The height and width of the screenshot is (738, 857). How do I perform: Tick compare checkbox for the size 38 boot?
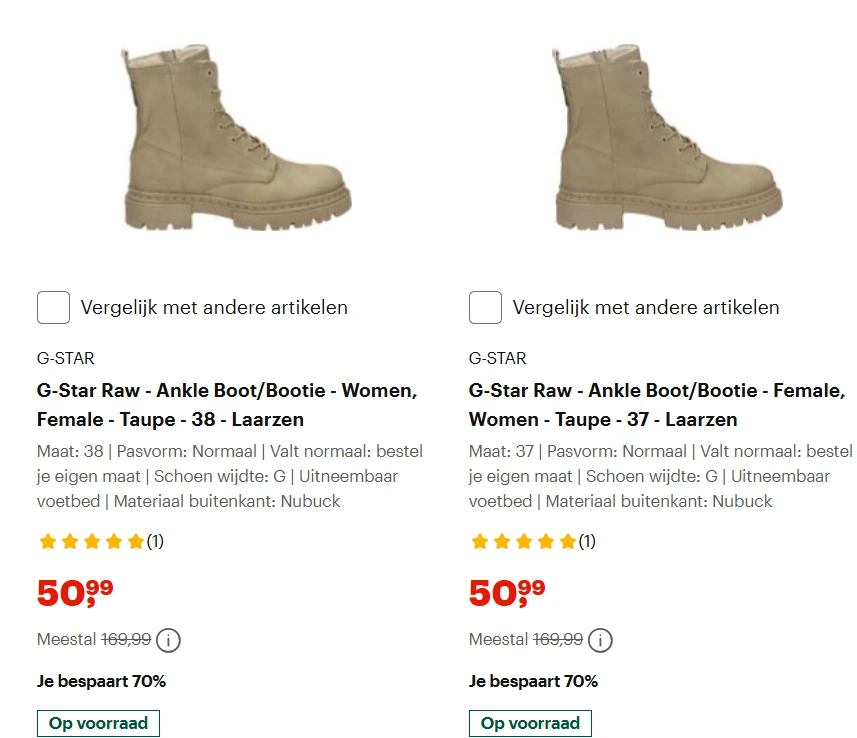click(54, 308)
